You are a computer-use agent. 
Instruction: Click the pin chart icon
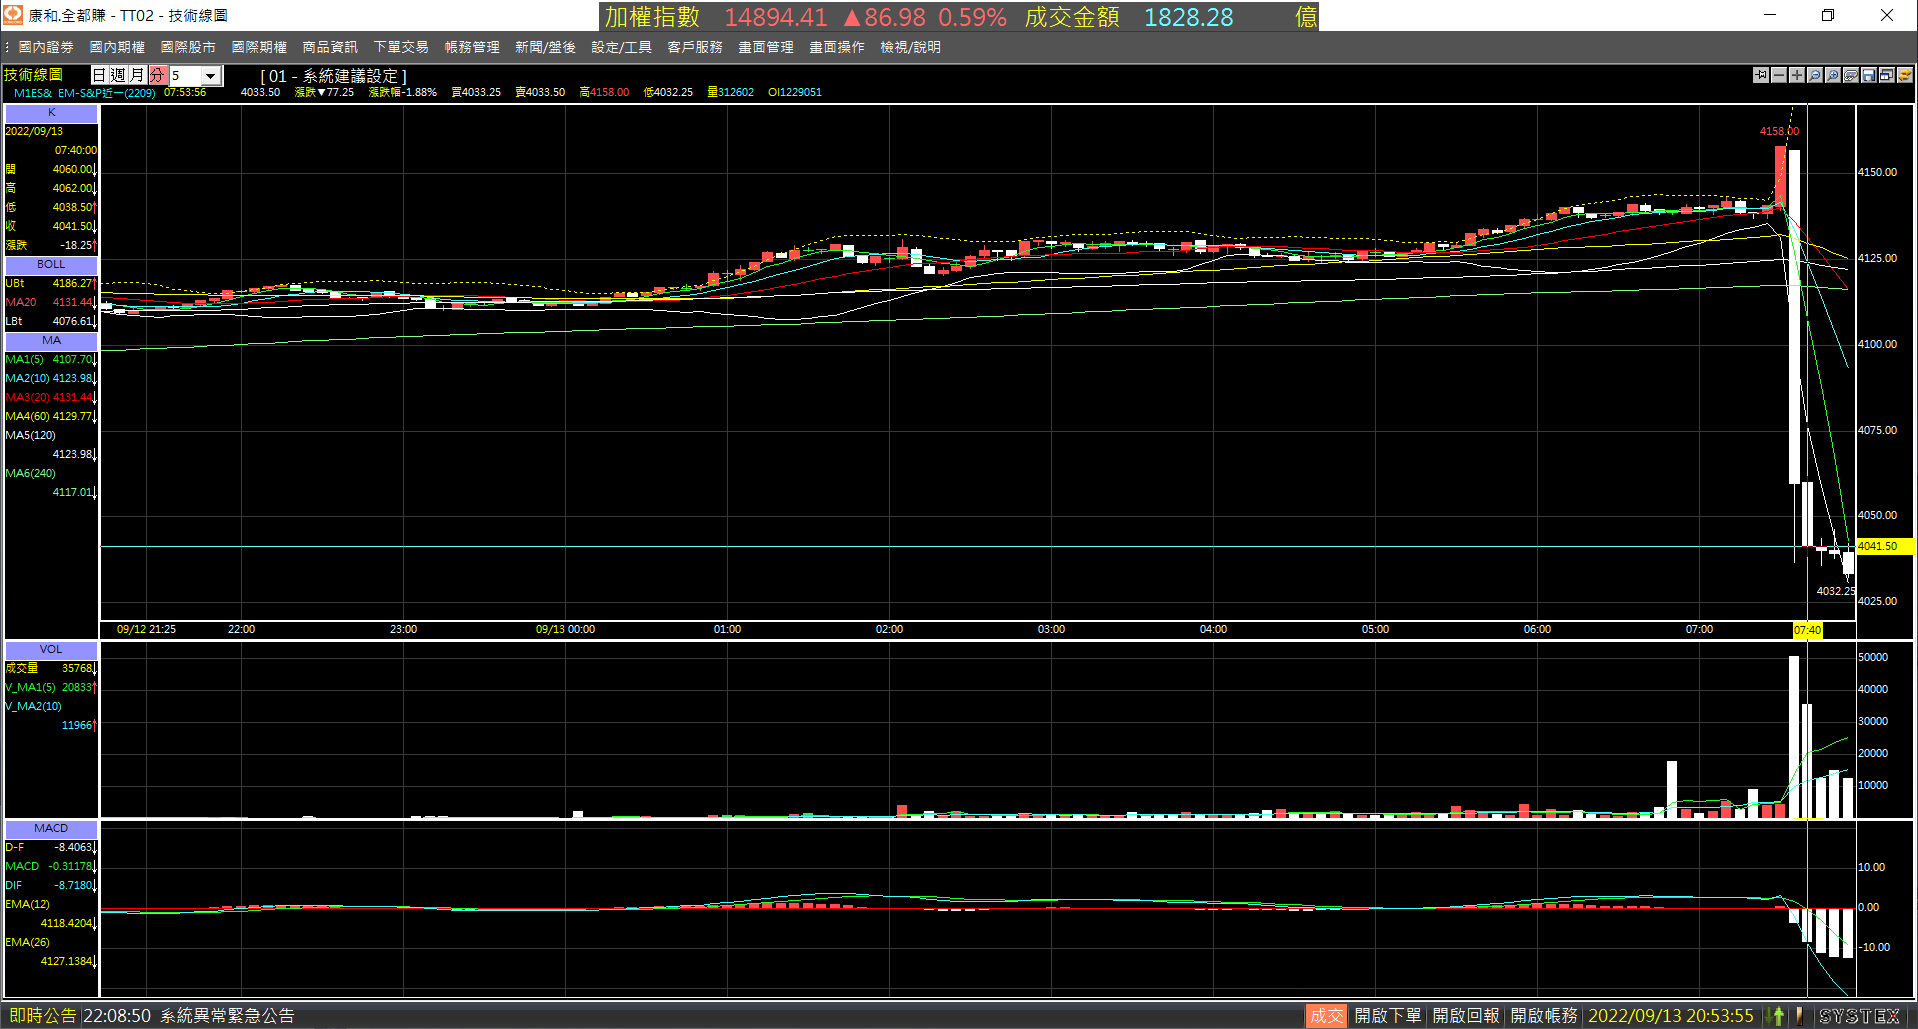click(1761, 75)
